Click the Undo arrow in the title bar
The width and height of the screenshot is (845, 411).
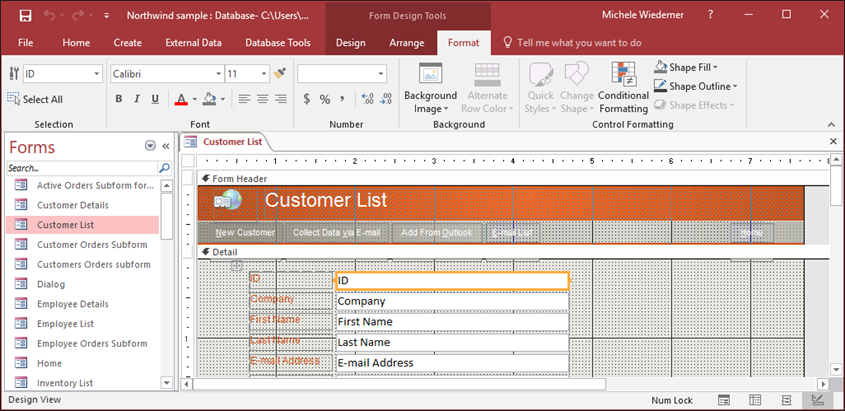(50, 16)
